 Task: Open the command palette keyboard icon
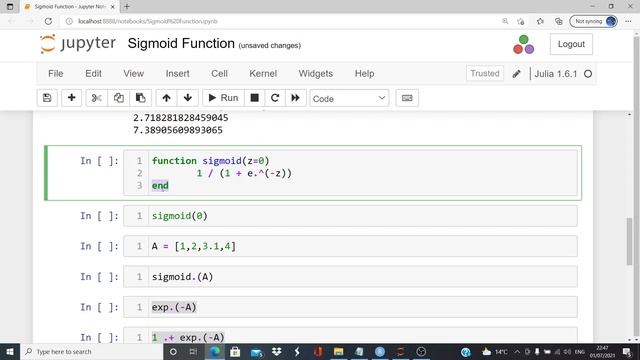407,98
